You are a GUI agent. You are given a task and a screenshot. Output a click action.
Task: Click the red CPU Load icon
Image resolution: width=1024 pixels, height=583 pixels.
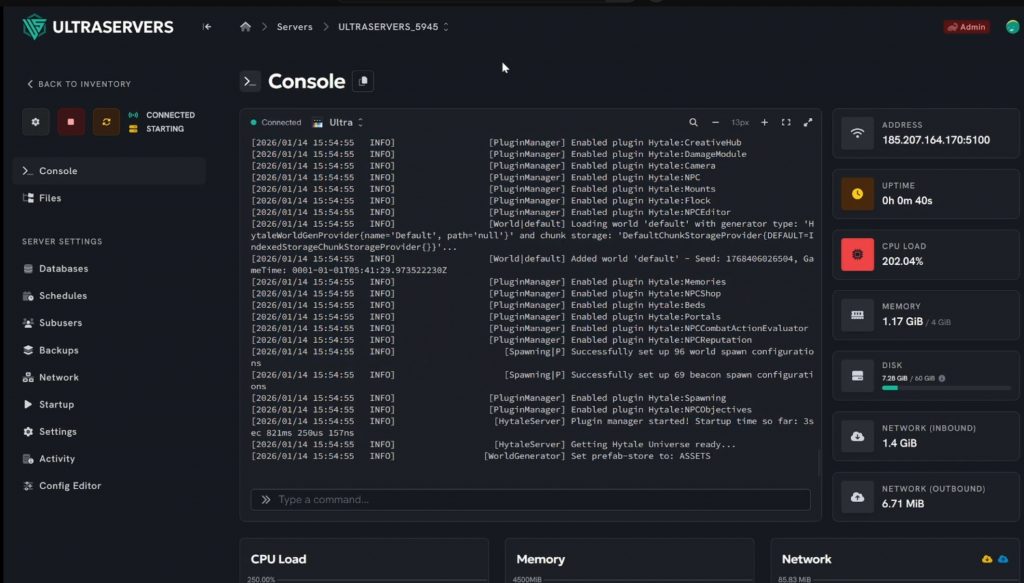point(857,254)
